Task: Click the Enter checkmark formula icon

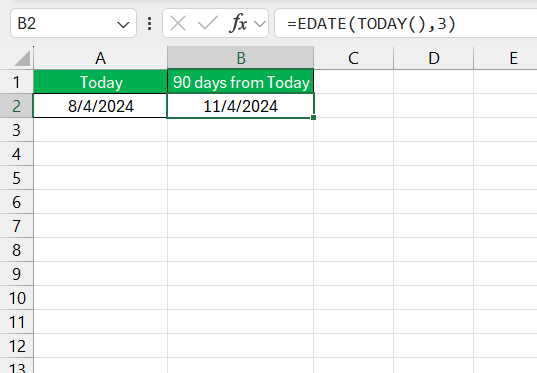Action: pyautogui.click(x=208, y=24)
